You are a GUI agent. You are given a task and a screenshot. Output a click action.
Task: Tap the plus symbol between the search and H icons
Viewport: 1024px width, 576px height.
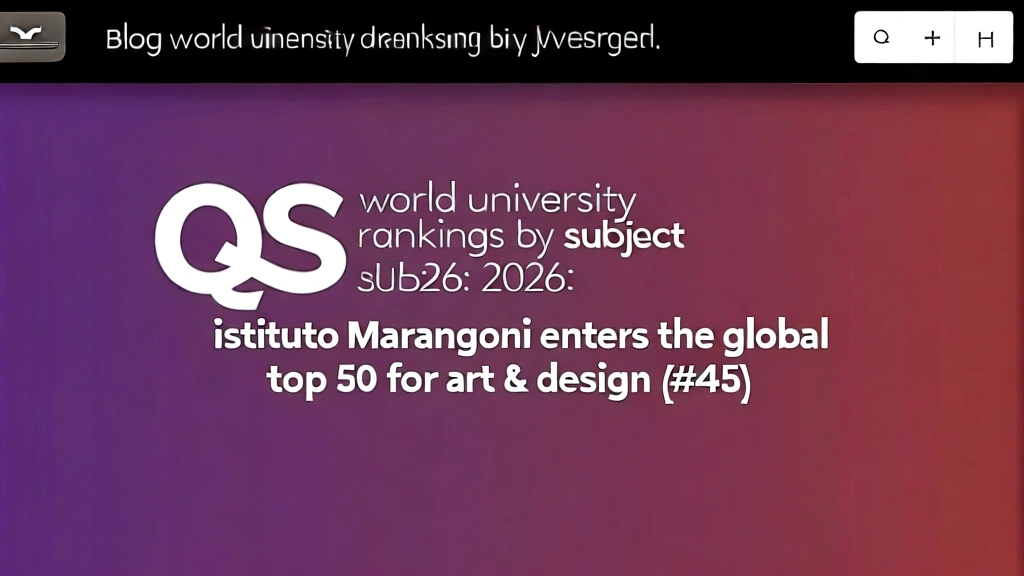click(x=932, y=37)
